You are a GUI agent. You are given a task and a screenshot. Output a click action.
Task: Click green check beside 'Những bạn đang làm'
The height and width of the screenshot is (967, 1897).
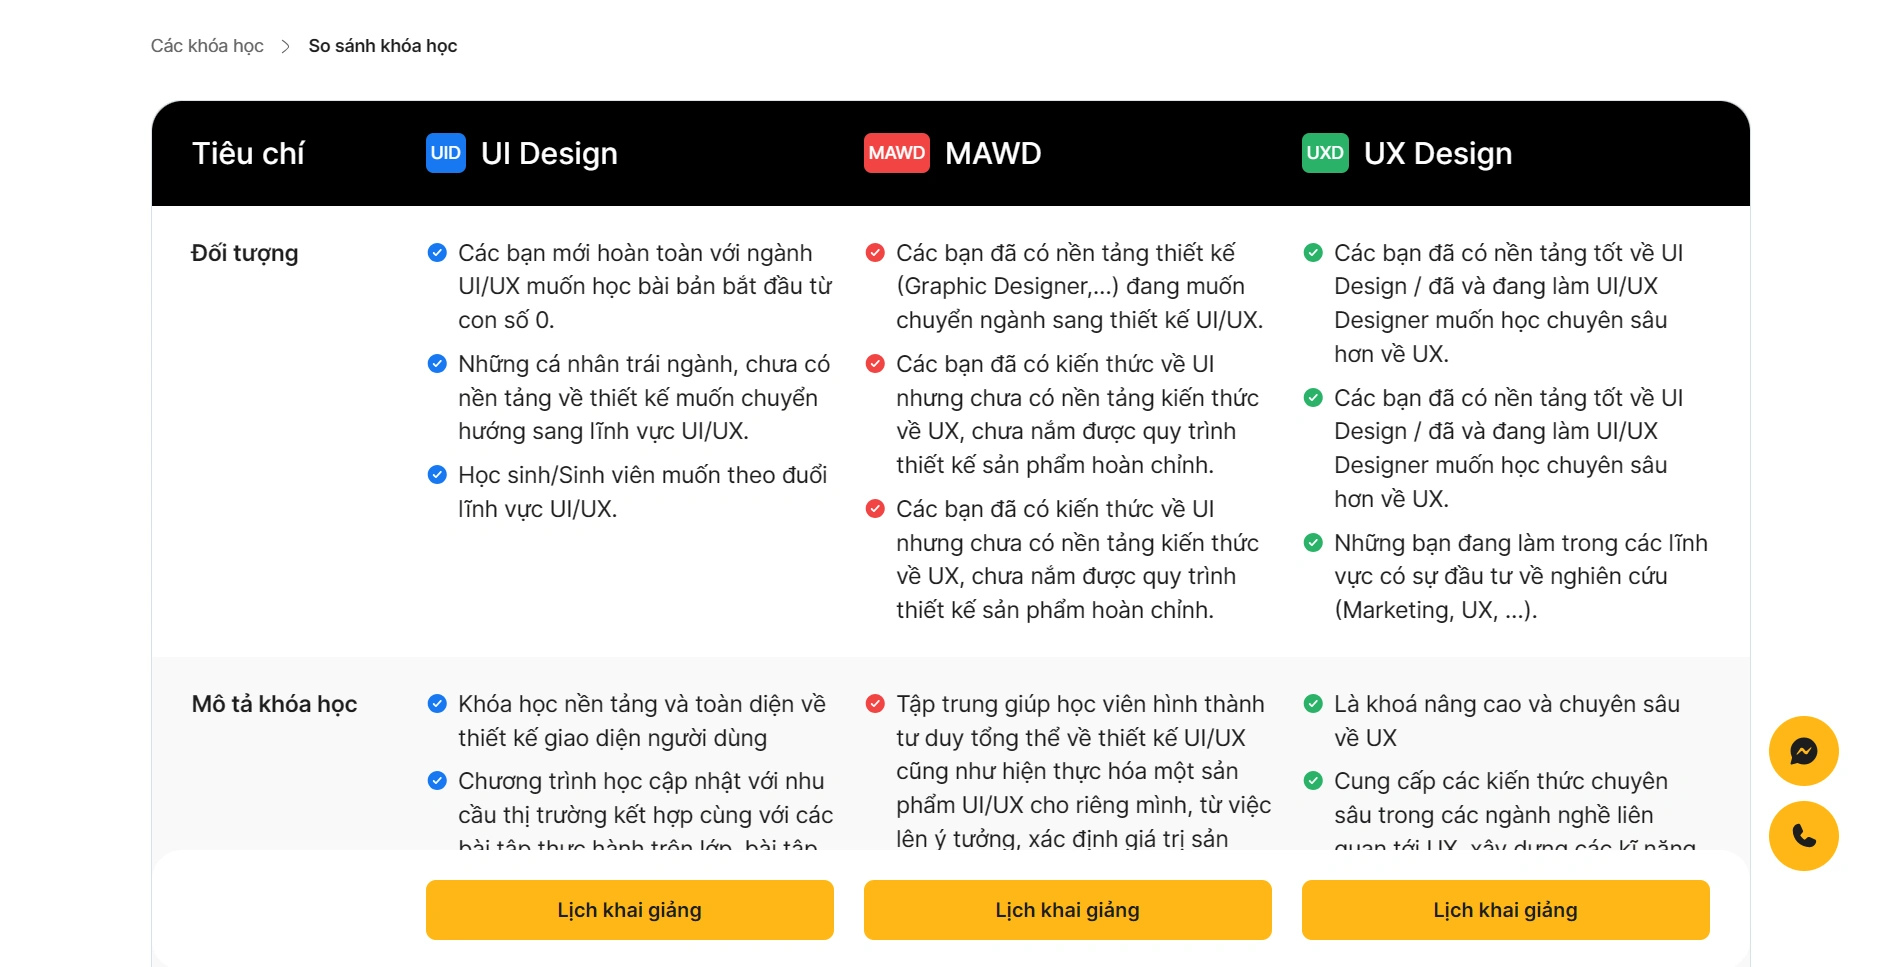click(1313, 543)
